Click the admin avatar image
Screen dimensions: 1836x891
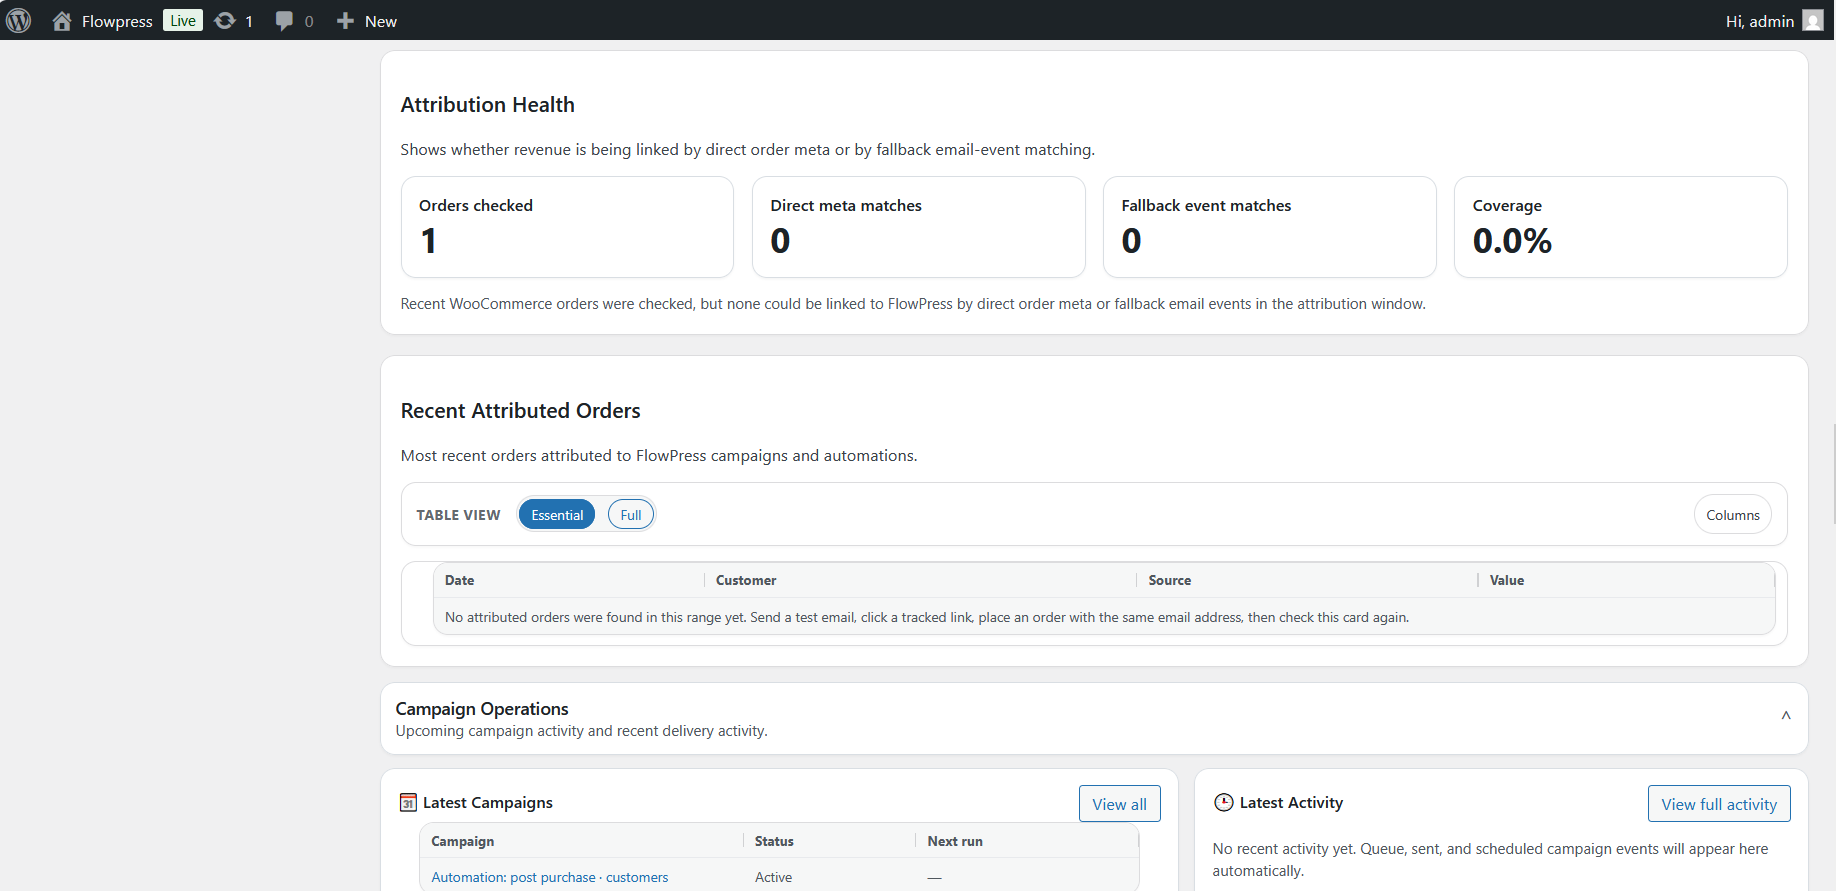[x=1813, y=20]
